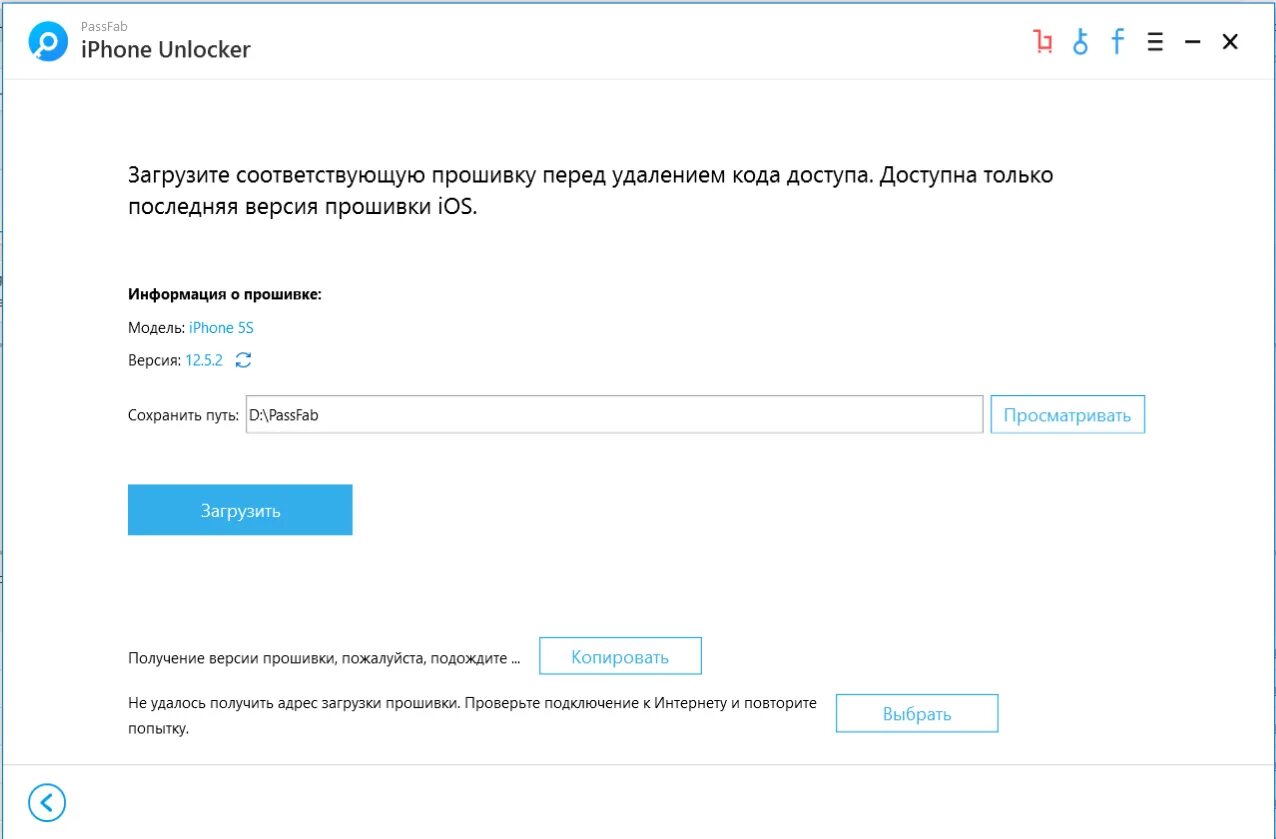Click the Информация о прошивке heading
This screenshot has width=1276, height=839.
(225, 295)
